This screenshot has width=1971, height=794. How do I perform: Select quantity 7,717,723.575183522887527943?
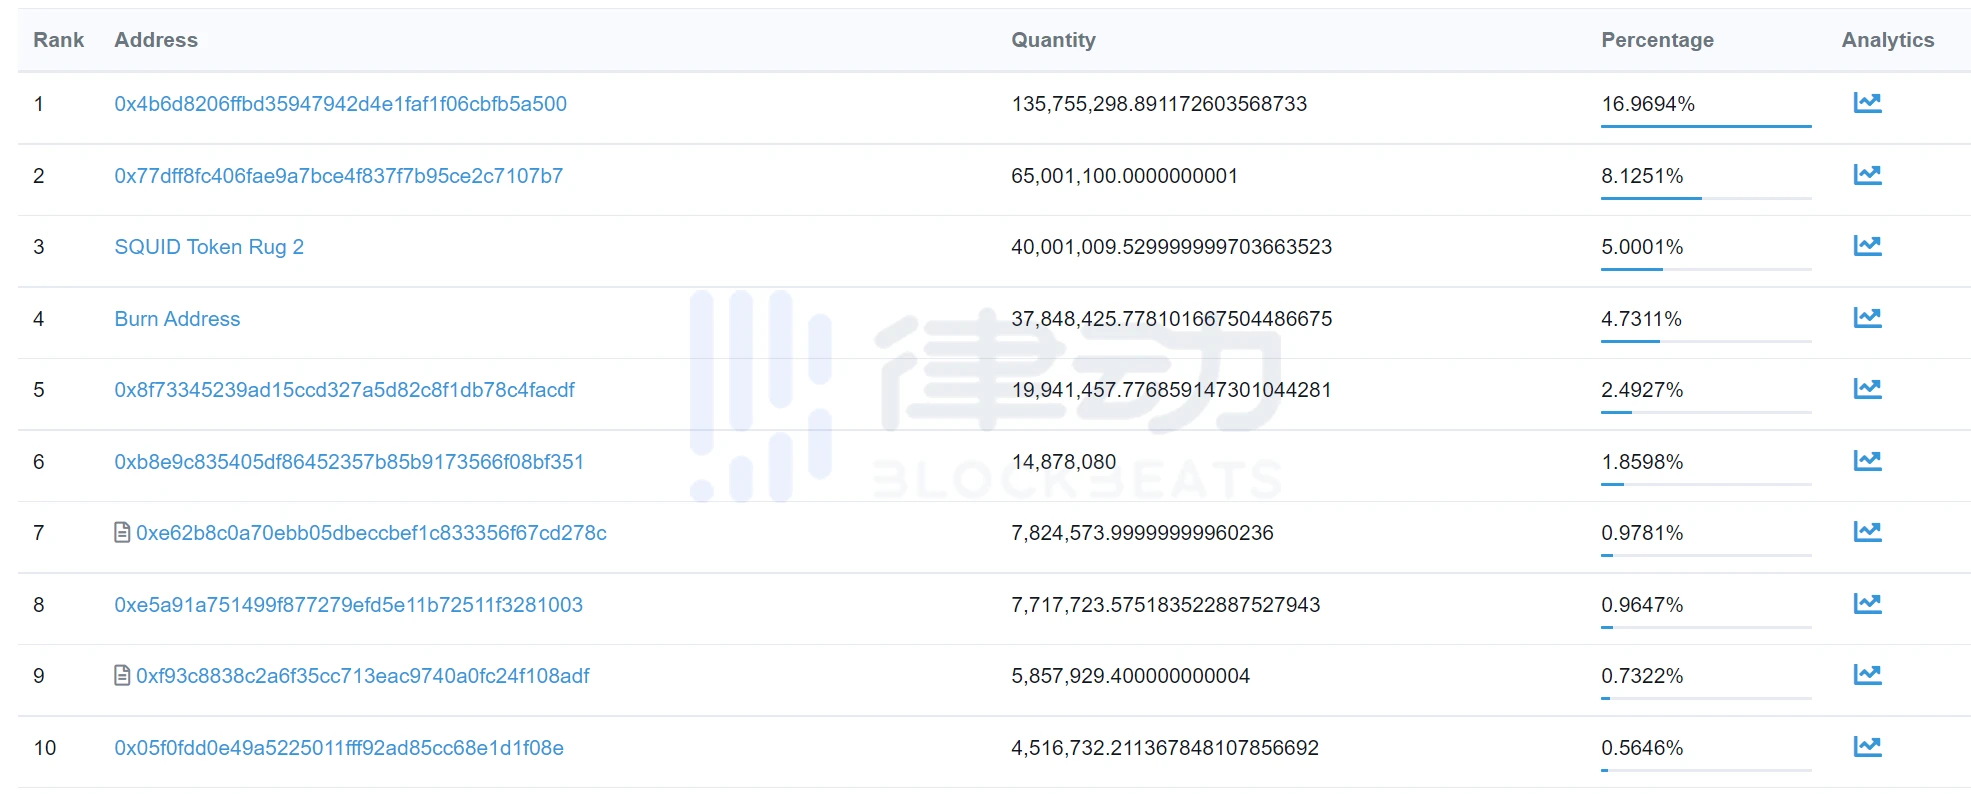tap(1165, 605)
